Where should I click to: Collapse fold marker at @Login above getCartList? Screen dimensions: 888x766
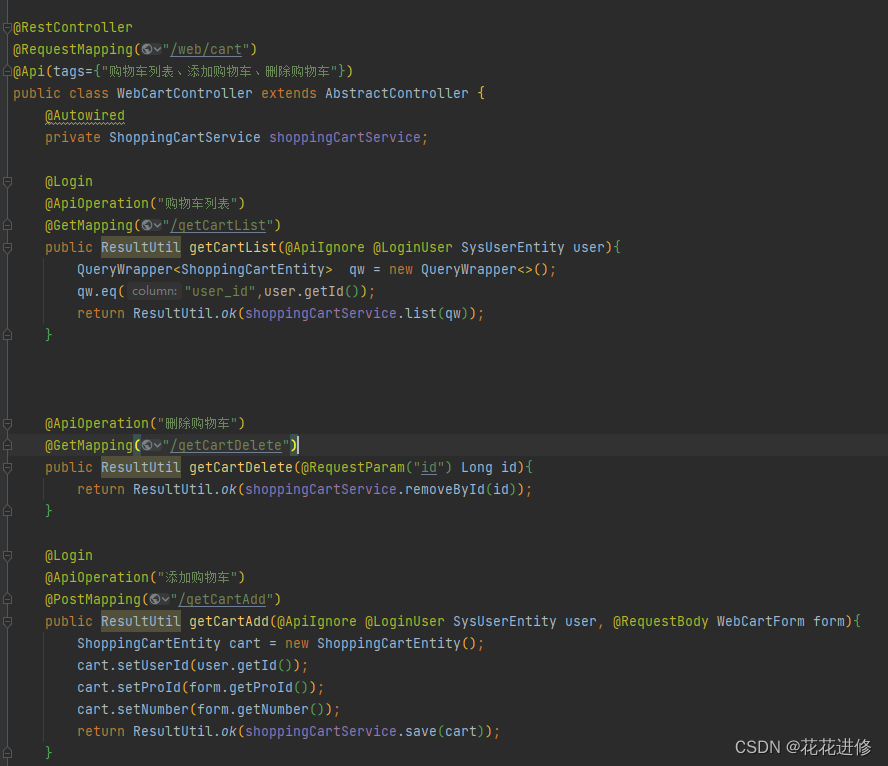click(x=7, y=182)
